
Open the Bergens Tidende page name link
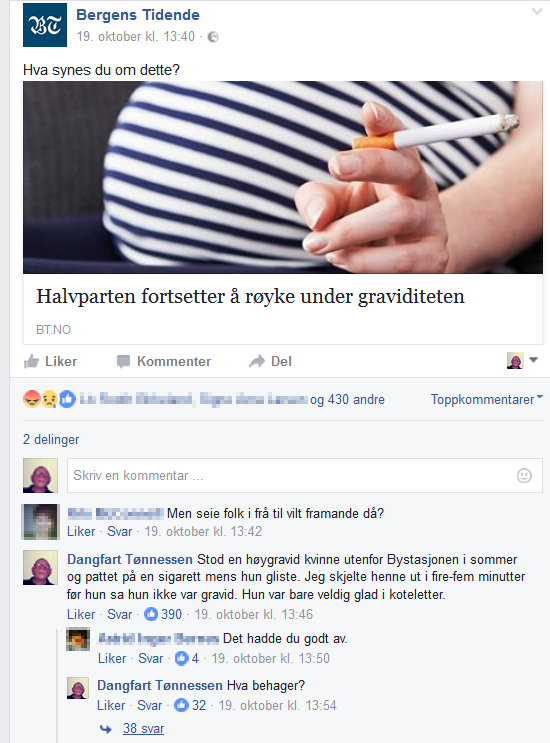(138, 15)
